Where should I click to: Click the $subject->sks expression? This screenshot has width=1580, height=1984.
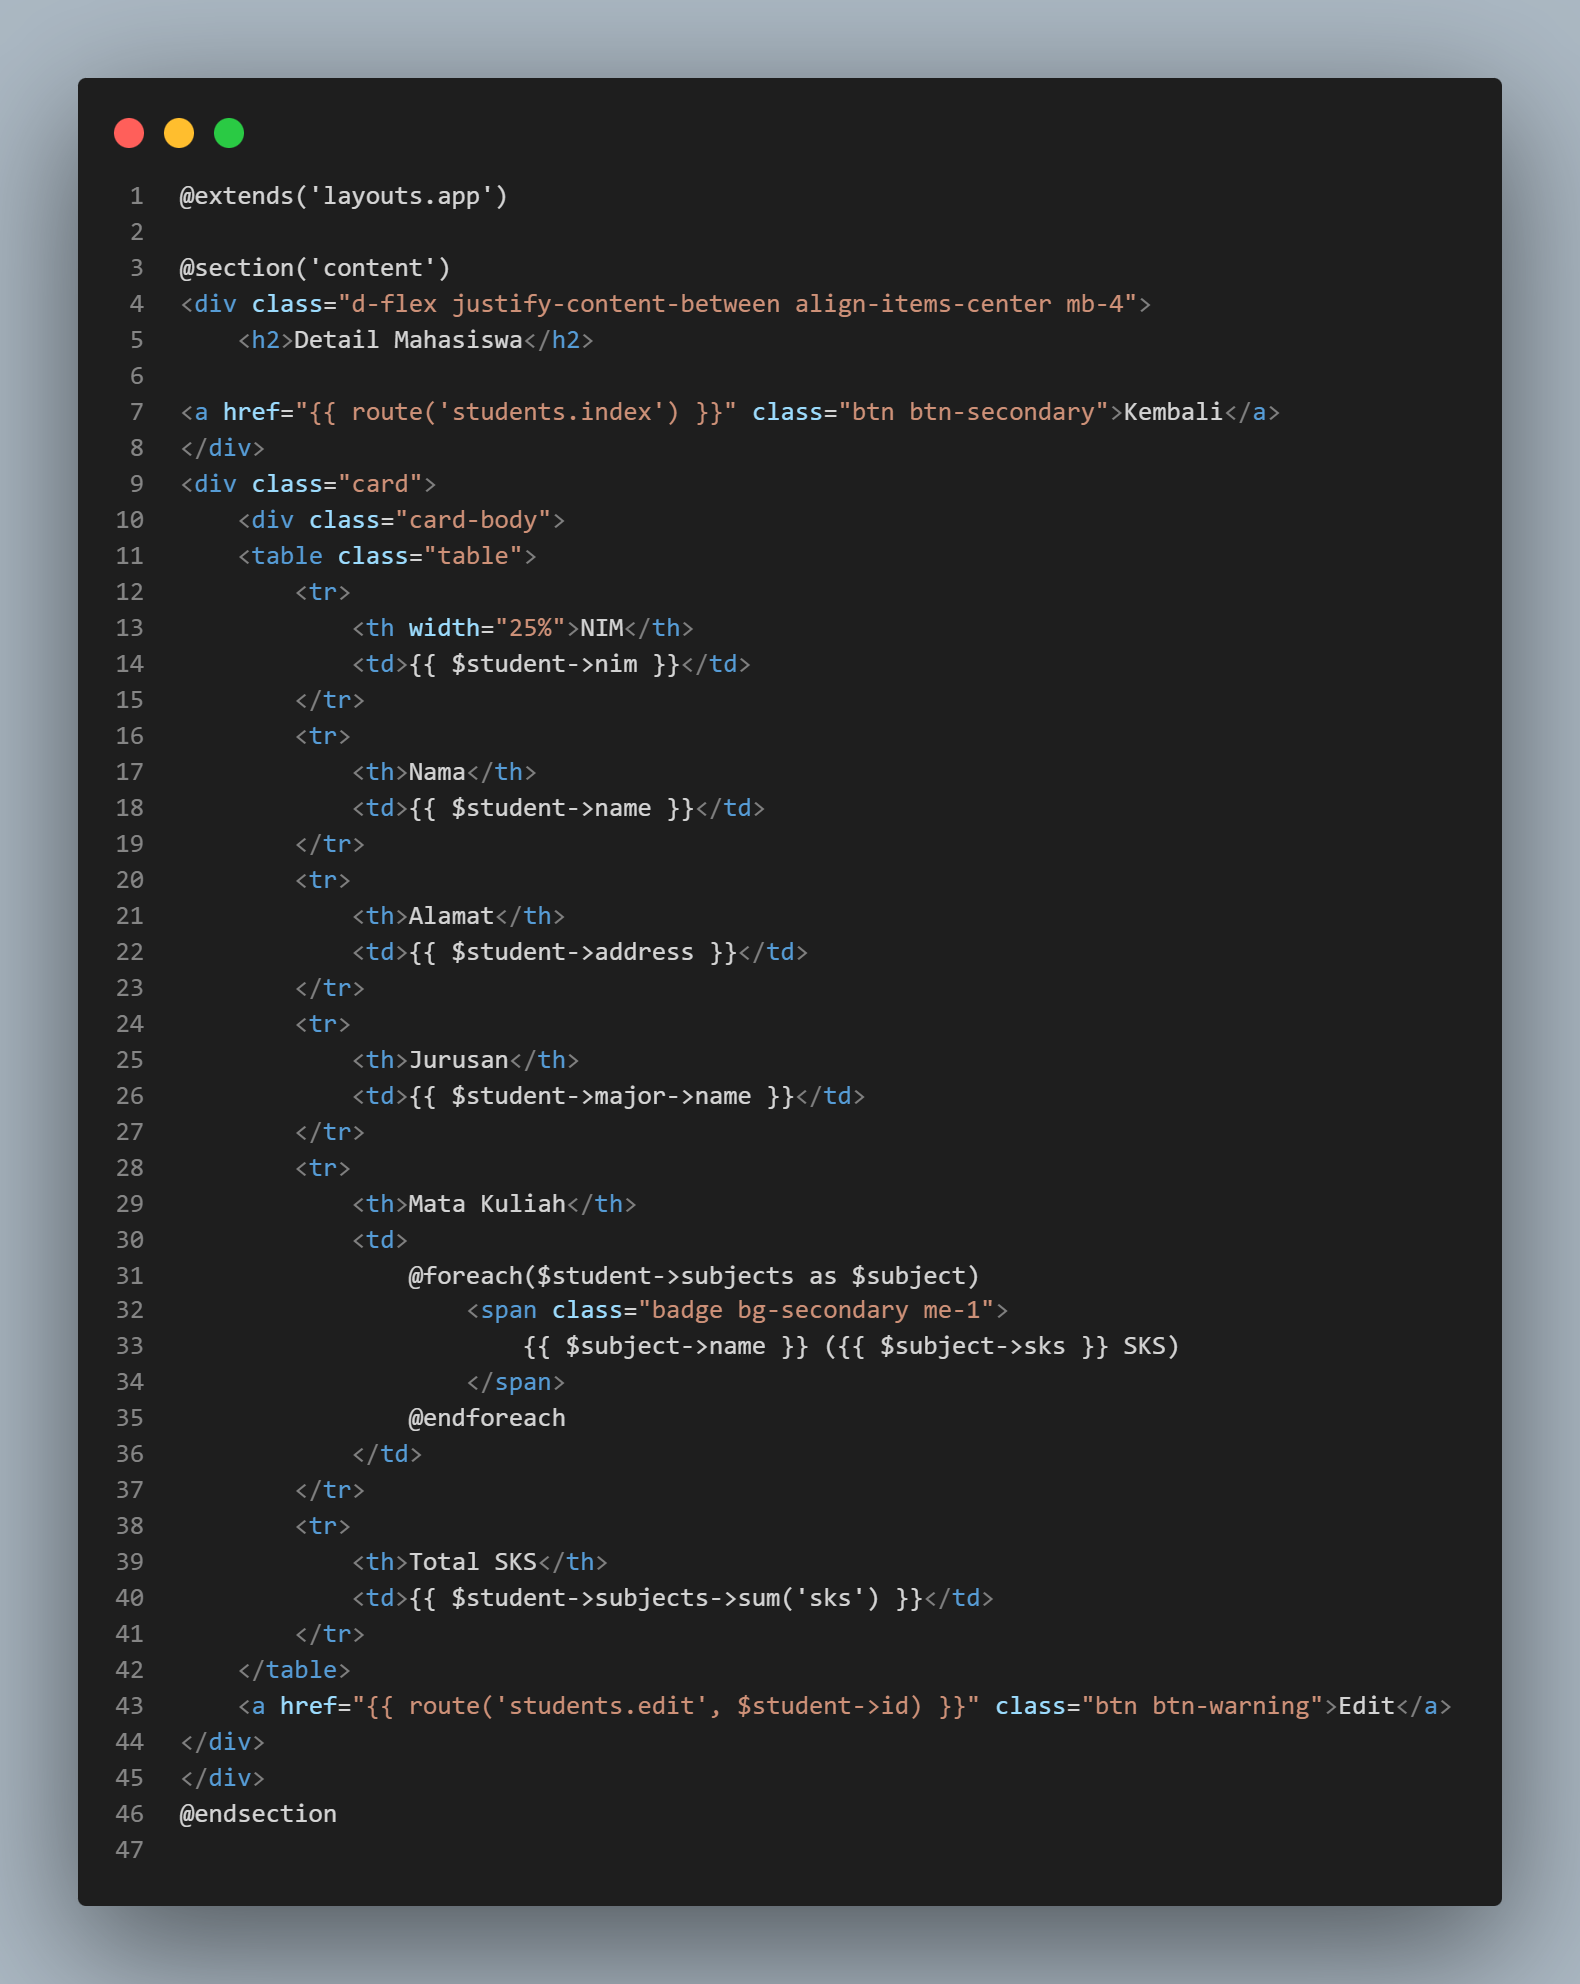tap(973, 1346)
